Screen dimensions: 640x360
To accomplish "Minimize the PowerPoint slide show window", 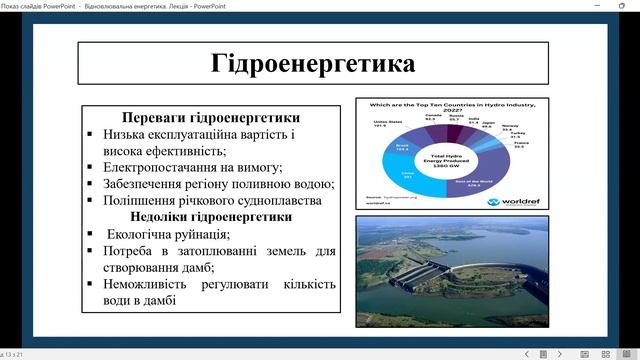I will [598, 6].
